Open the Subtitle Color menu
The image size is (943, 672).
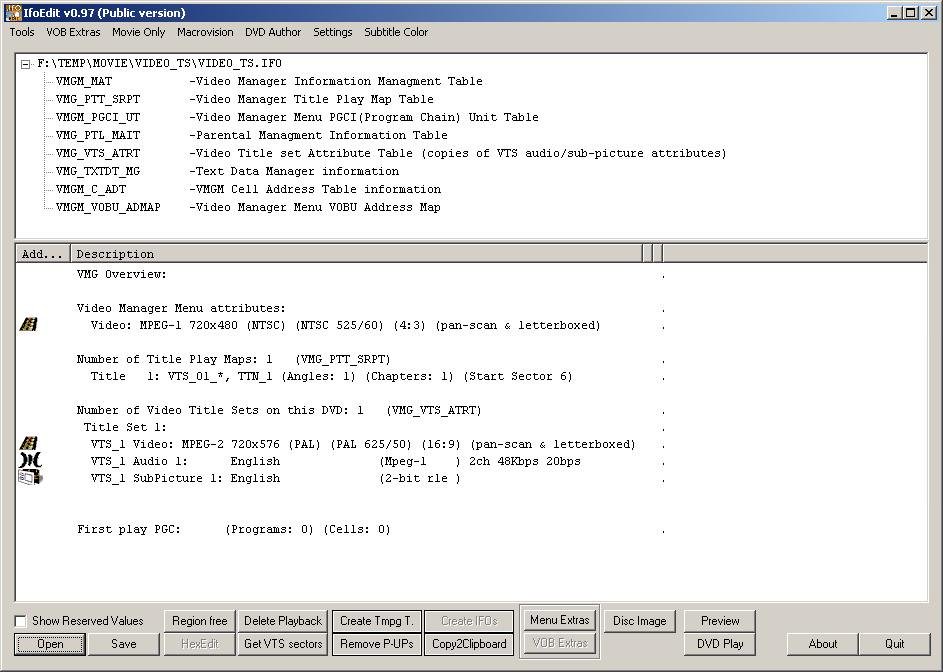tap(396, 32)
